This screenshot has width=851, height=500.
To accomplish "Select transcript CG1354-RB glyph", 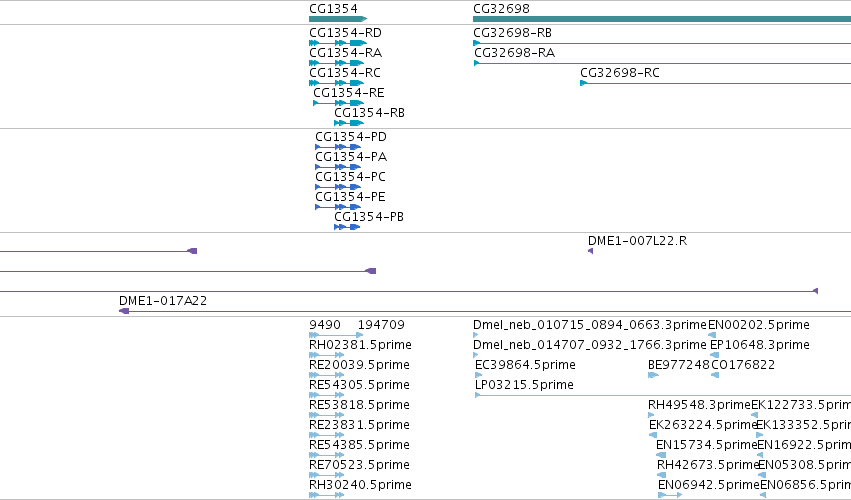I will click(x=349, y=123).
